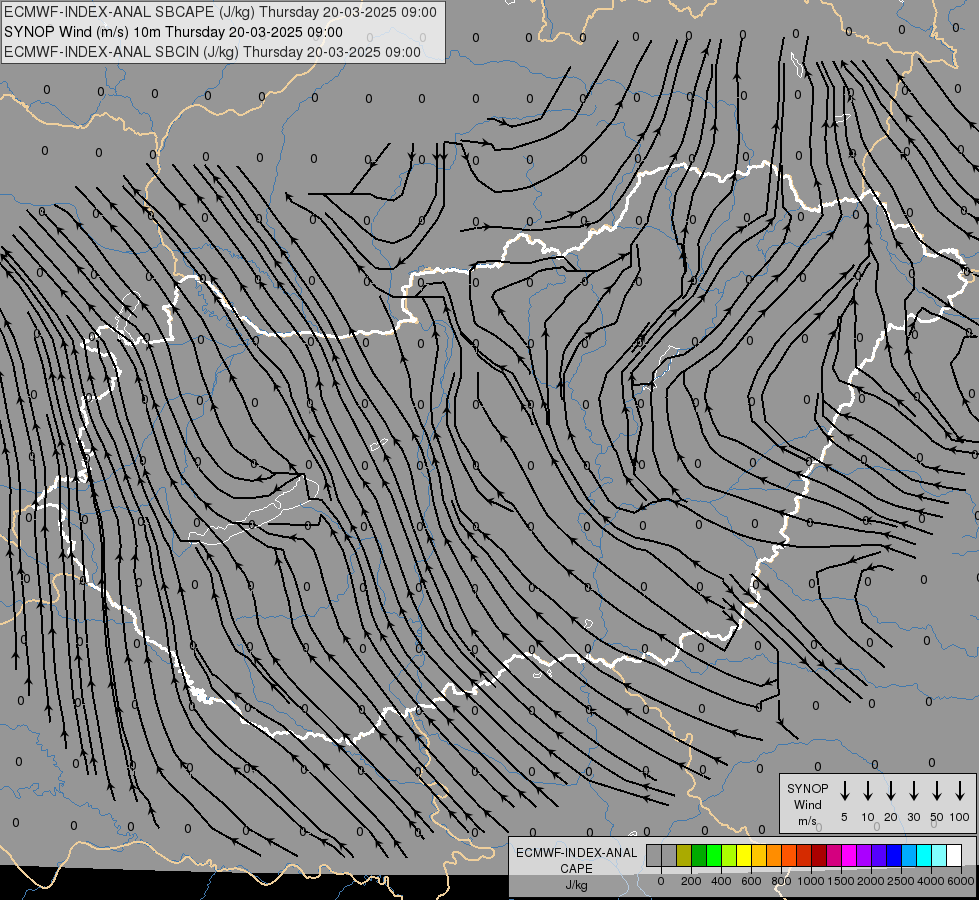Pick the olive CAPE legend swatch
Image resolution: width=979 pixels, height=900 pixels.
(684, 855)
